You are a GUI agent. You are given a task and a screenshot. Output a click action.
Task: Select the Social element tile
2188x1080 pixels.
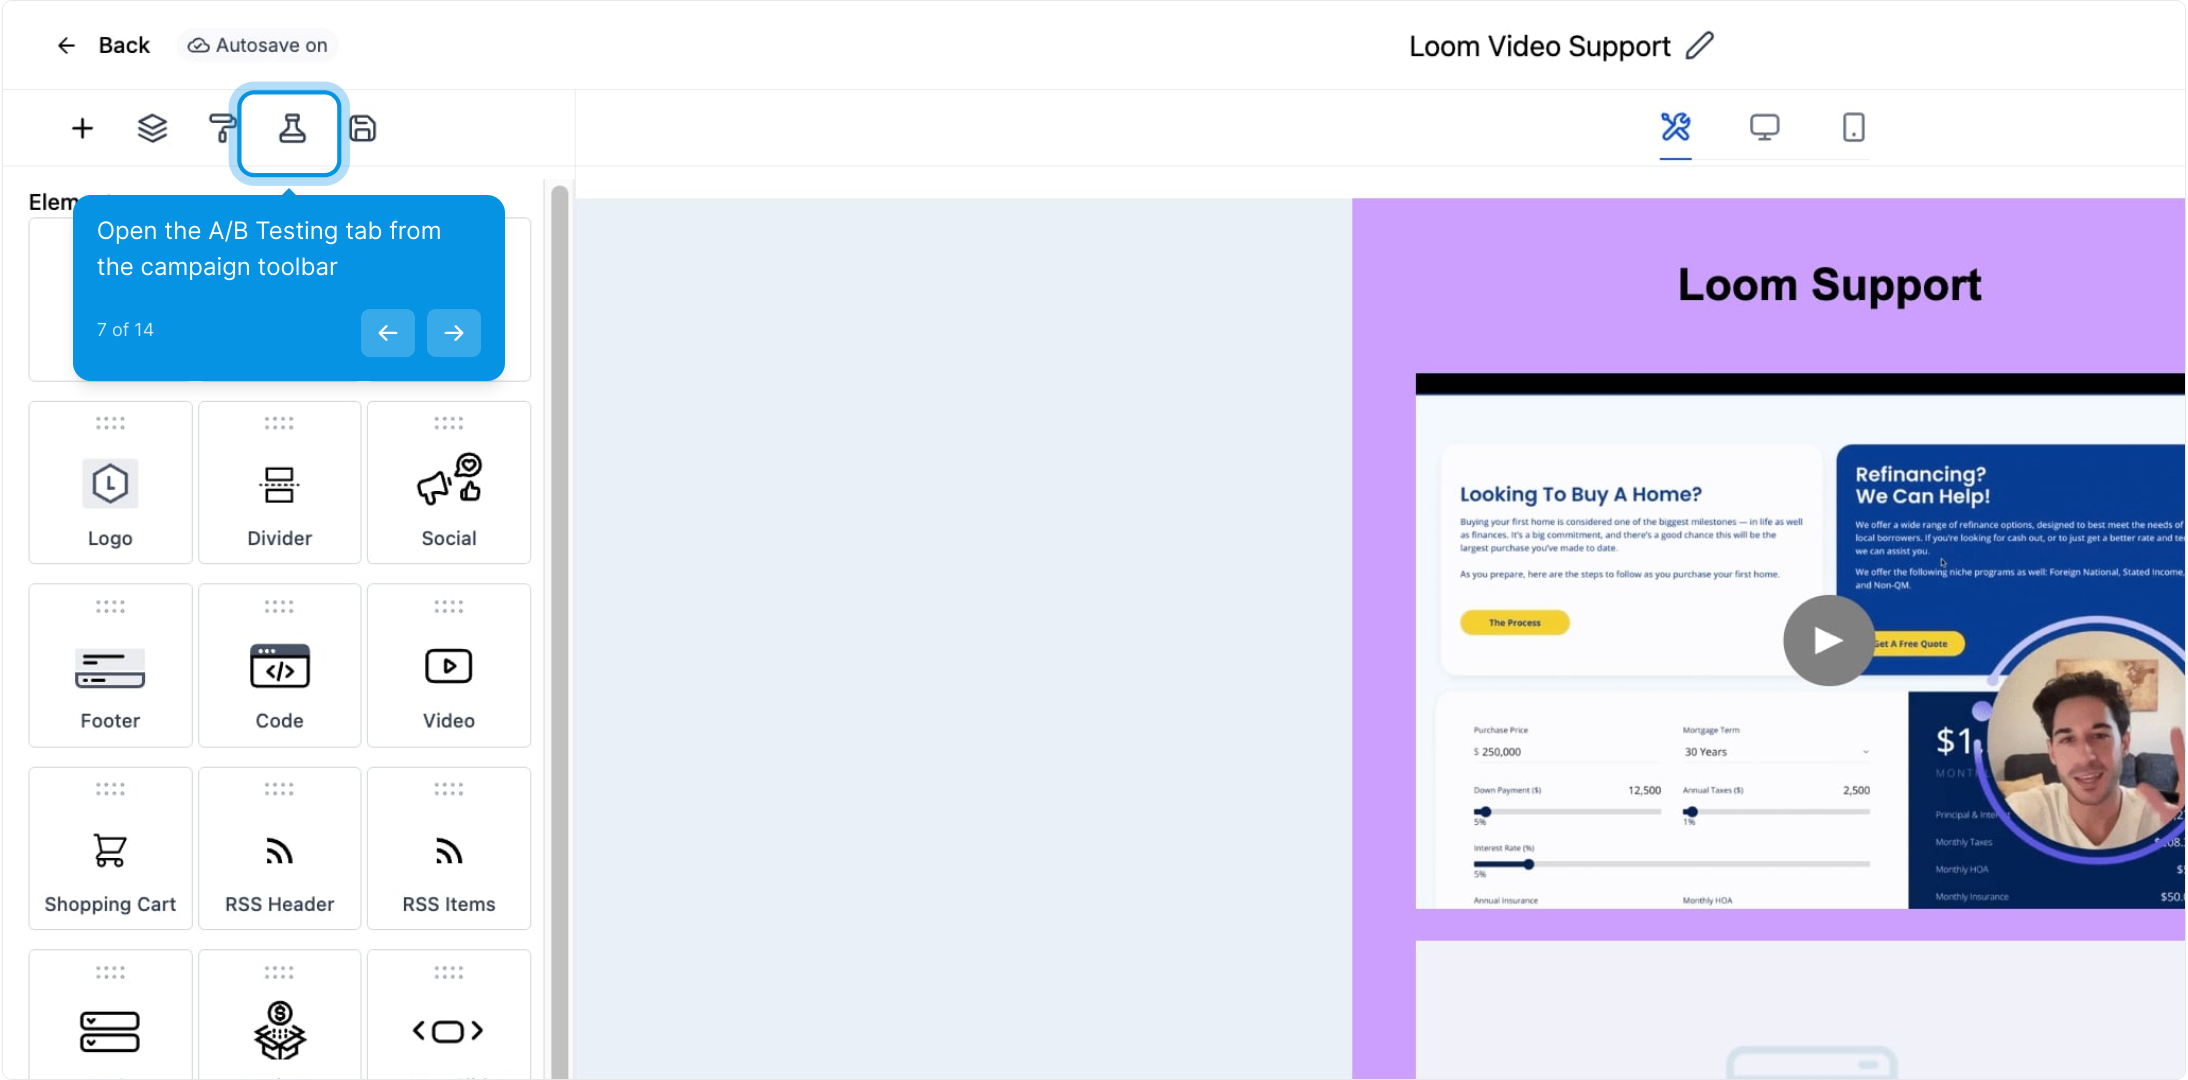point(449,484)
